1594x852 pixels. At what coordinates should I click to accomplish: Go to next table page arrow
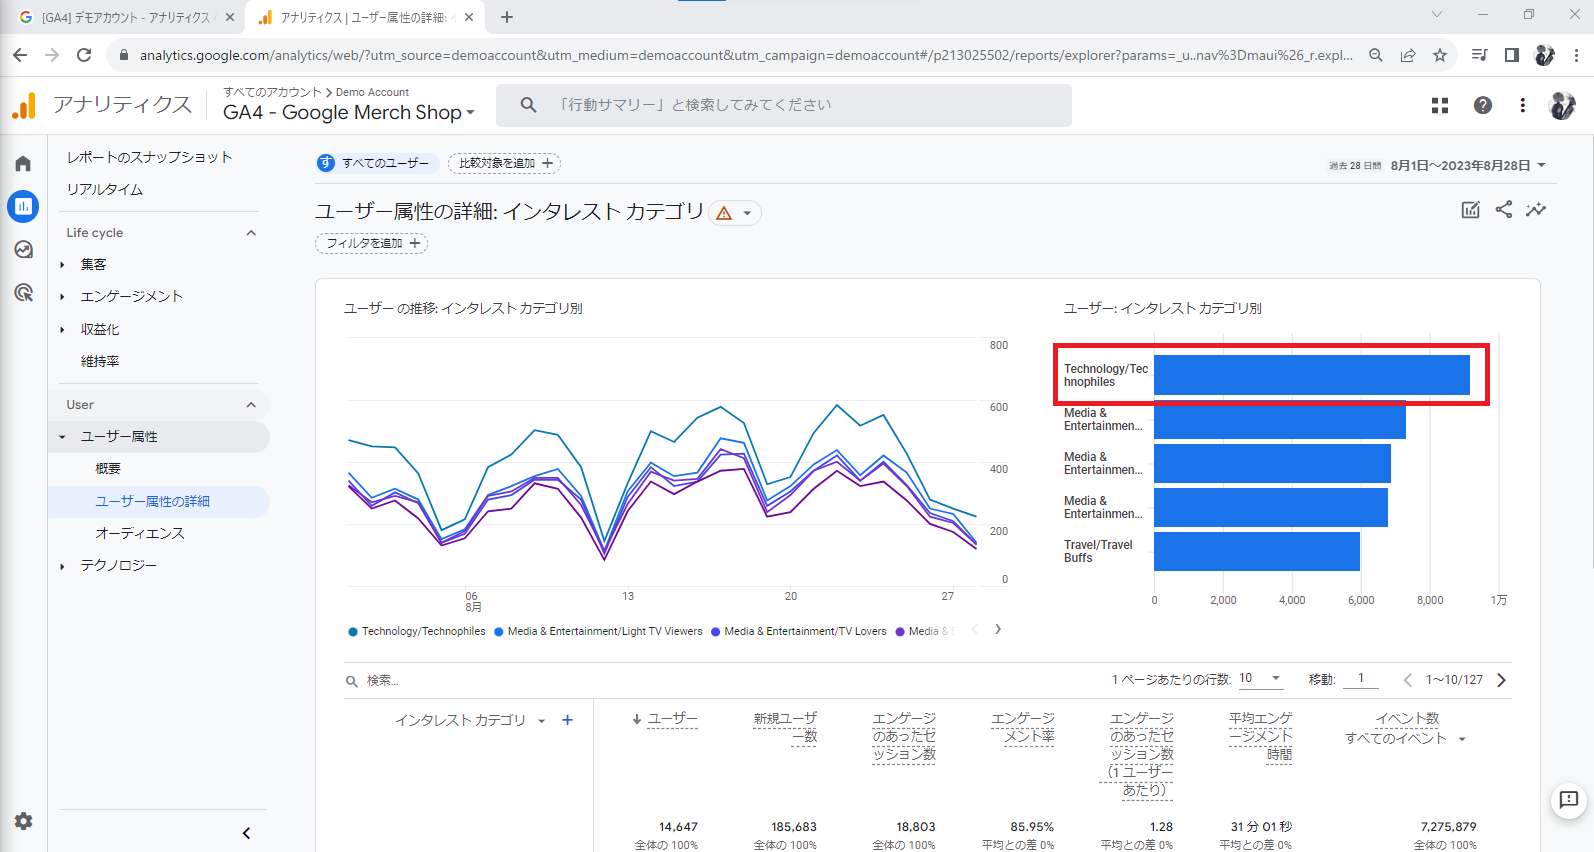tap(1501, 680)
